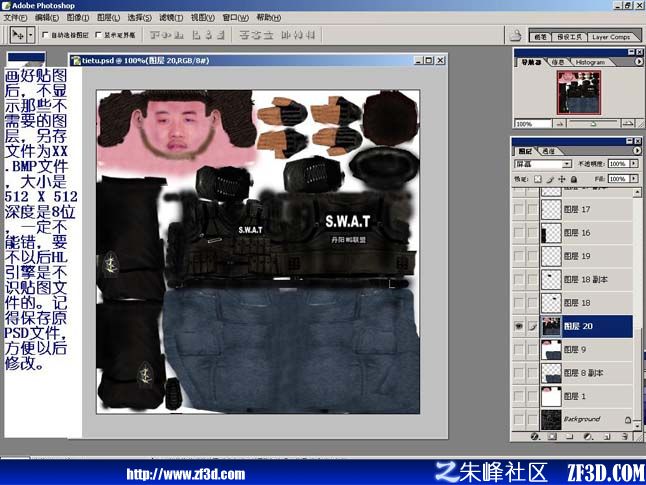The image size is (646, 485).
Task: Show layer 图层 16 visibility box
Action: 518,233
